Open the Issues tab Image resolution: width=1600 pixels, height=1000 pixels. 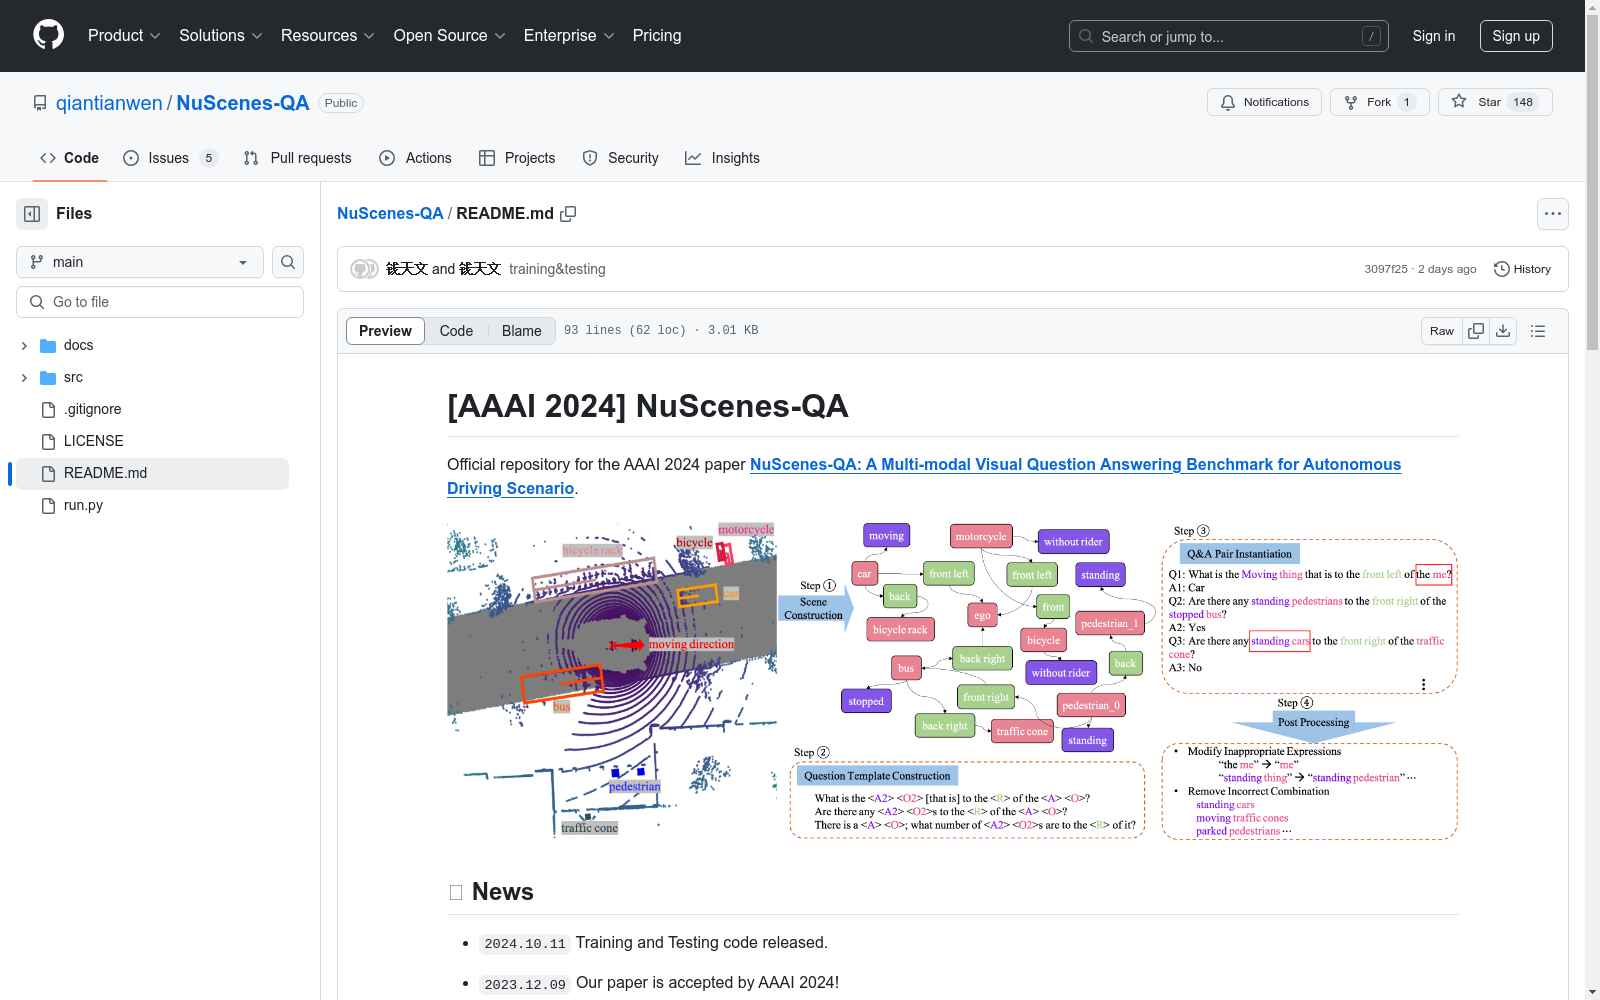[169, 158]
